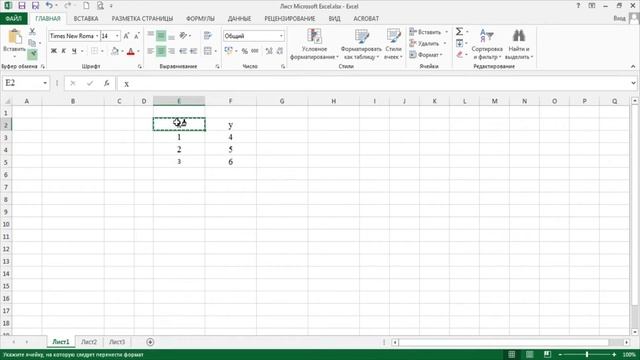Open Условное форматирование menu

tap(314, 44)
